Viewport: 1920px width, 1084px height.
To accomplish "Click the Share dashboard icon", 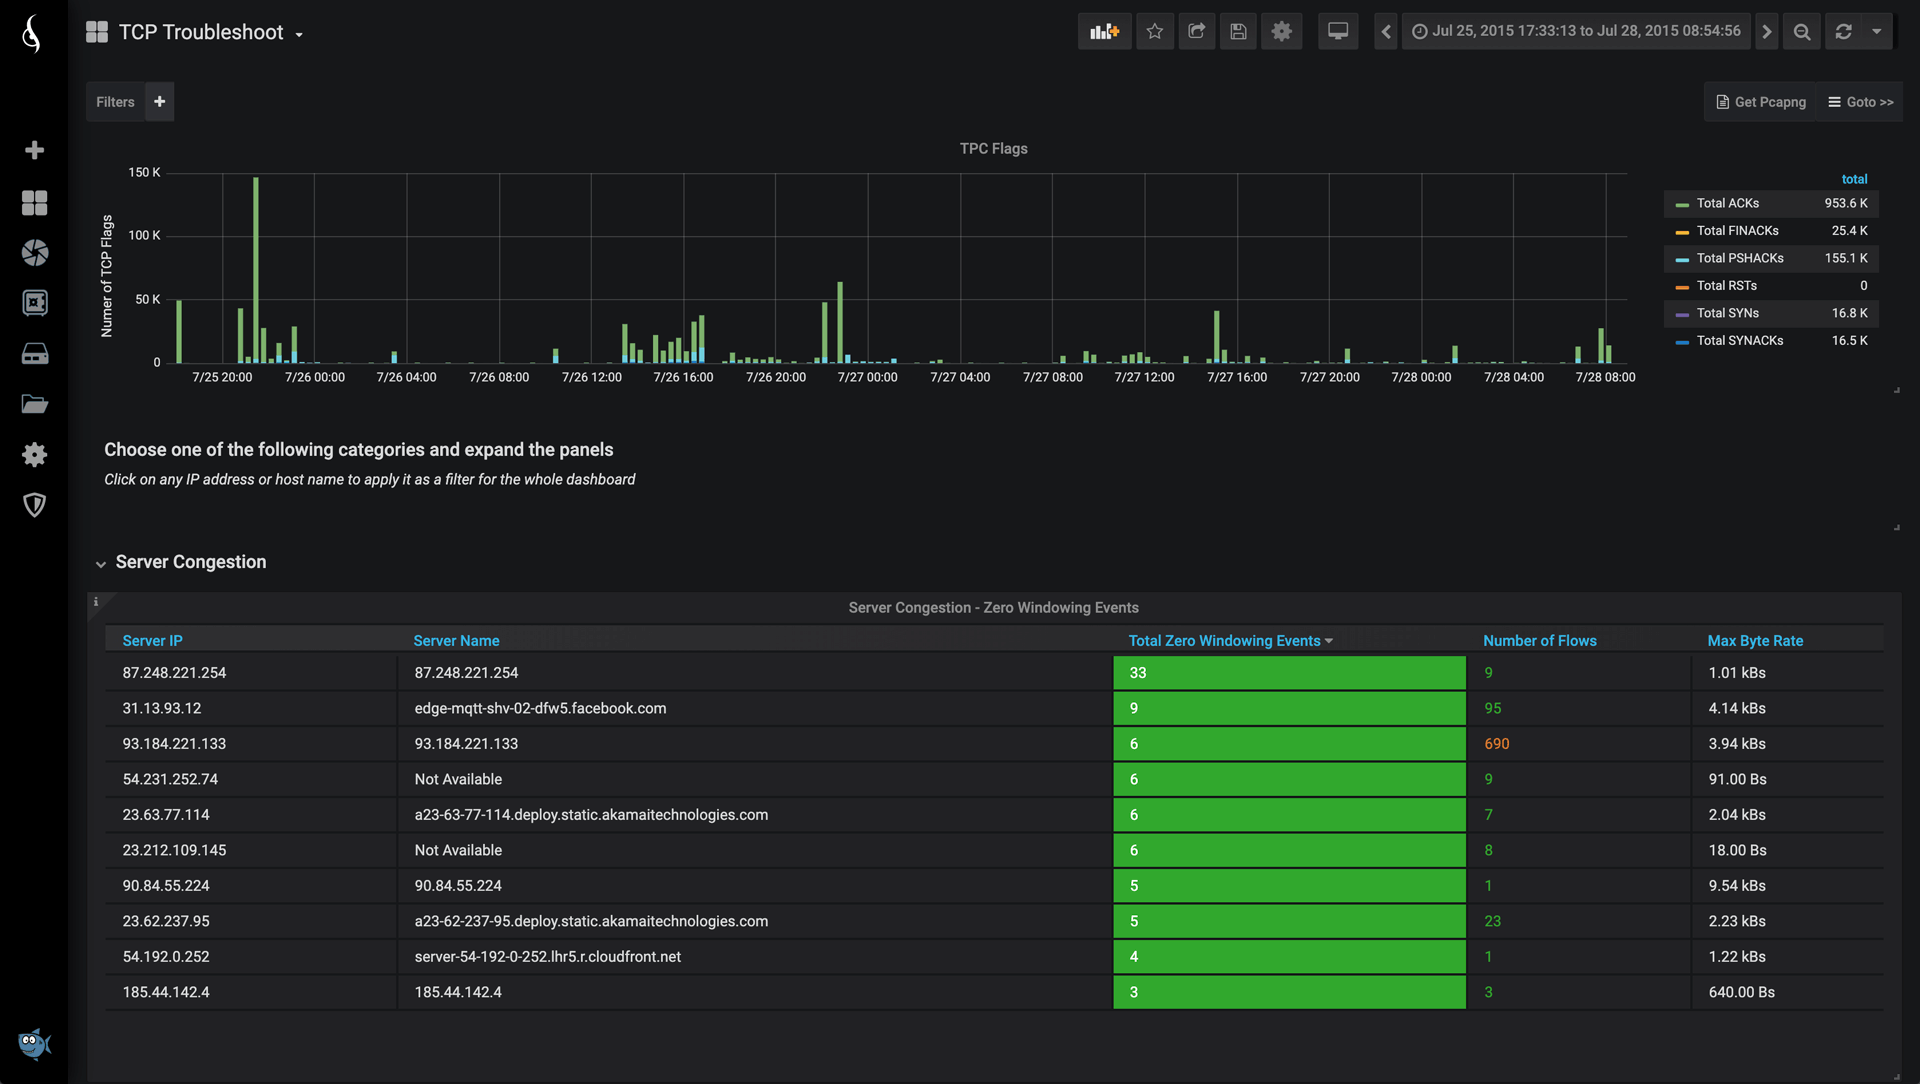I will (1196, 32).
